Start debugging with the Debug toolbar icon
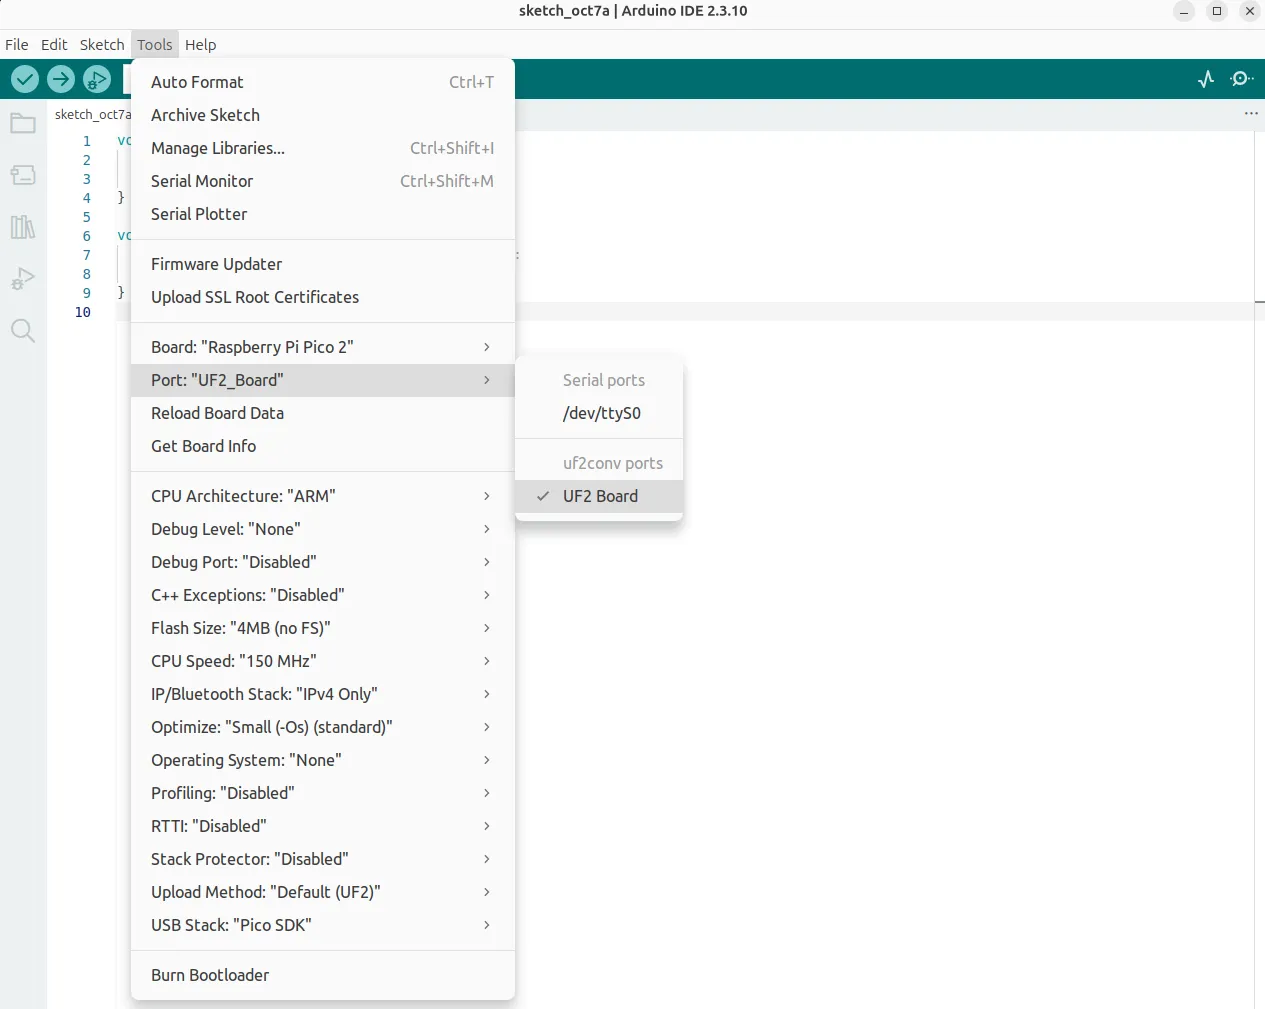 pos(97,79)
